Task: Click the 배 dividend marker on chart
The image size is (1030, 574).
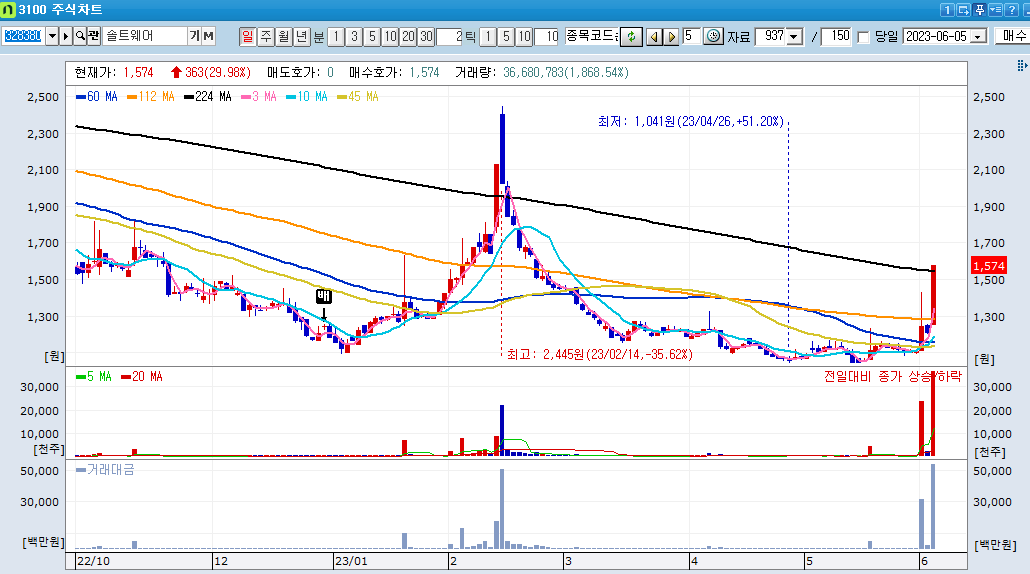Action: click(x=323, y=297)
